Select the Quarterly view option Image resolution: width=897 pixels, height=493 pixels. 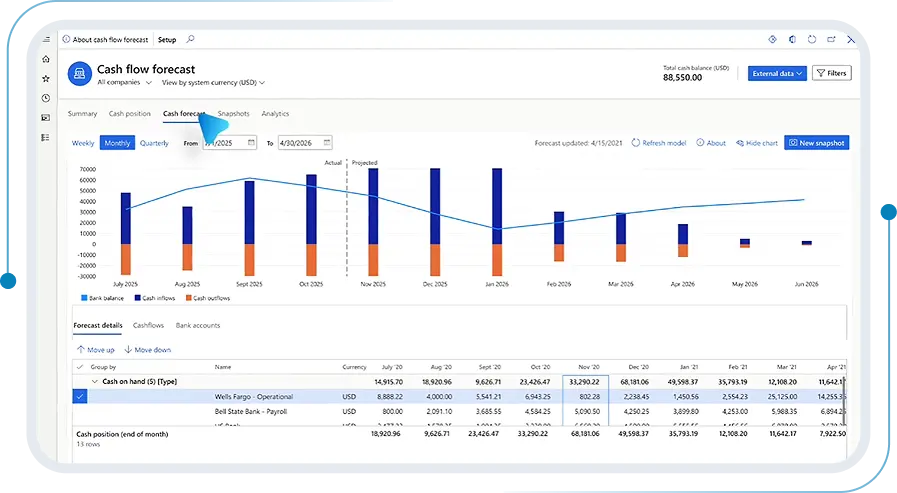pyautogui.click(x=154, y=143)
